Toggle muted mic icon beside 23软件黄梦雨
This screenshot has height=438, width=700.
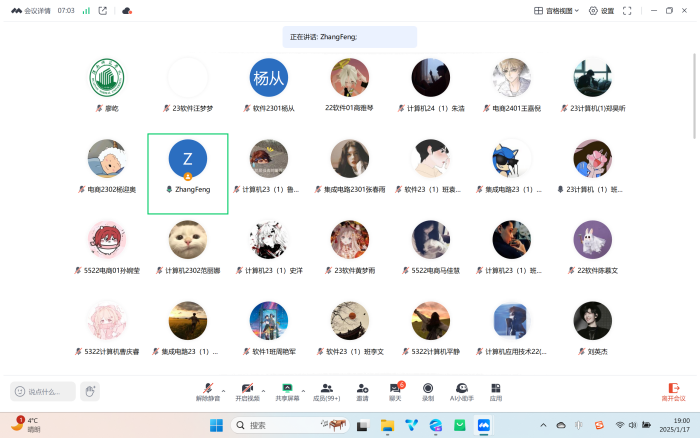329,270
